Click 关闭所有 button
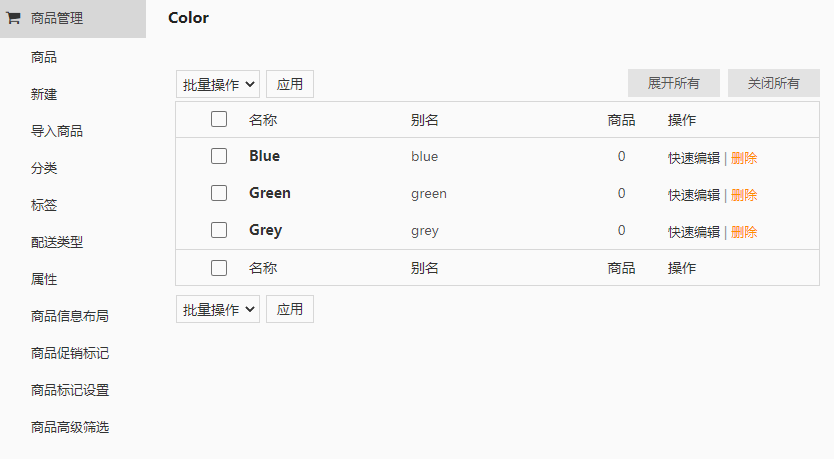The height and width of the screenshot is (459, 834). point(773,83)
